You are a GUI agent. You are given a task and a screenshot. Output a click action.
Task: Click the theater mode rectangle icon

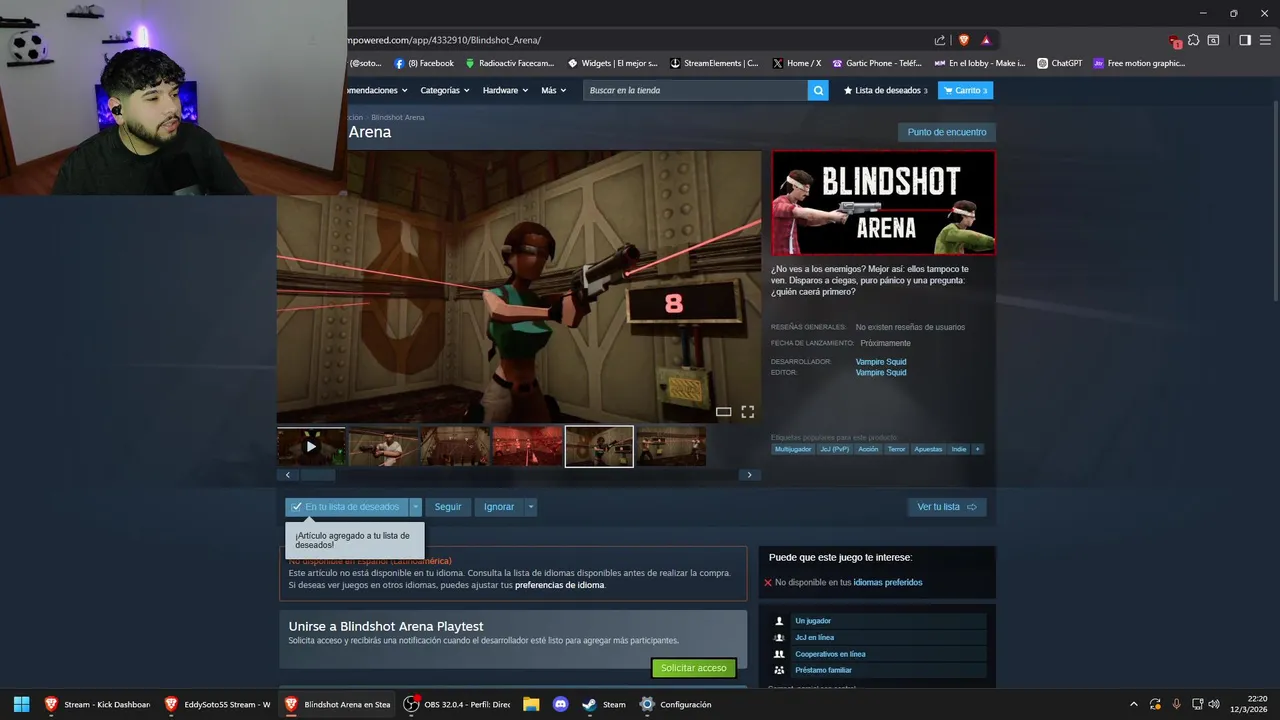point(723,411)
